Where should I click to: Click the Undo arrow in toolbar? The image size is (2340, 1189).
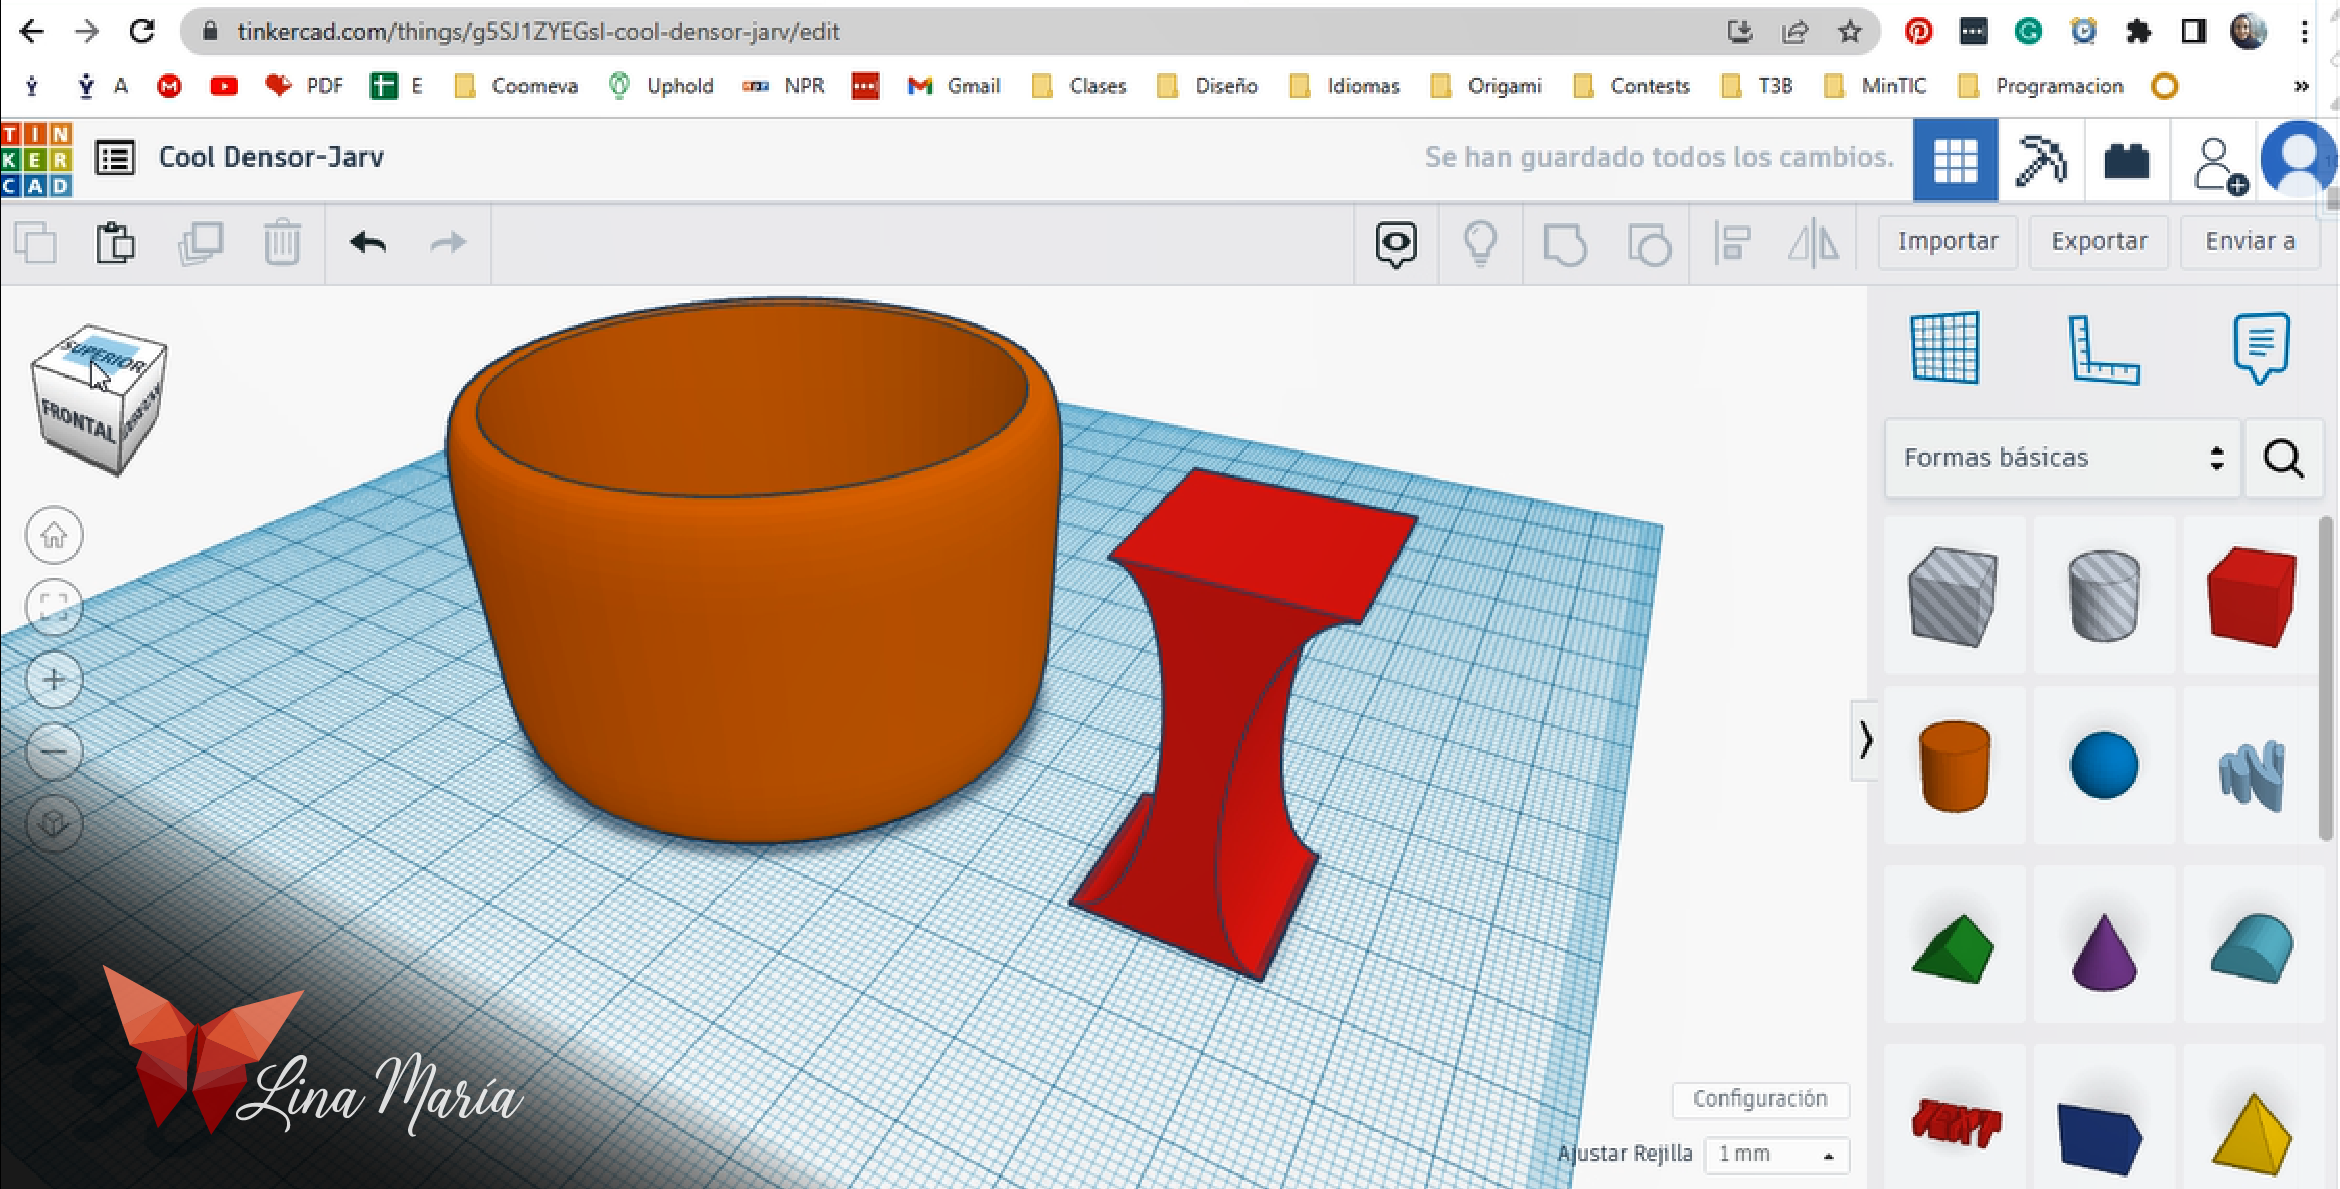368,242
